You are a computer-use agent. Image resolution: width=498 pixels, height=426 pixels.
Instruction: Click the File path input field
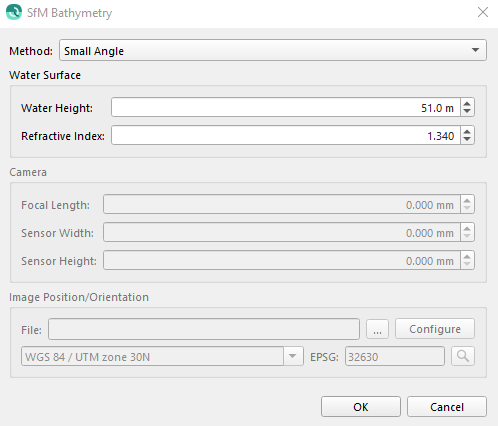pos(204,329)
